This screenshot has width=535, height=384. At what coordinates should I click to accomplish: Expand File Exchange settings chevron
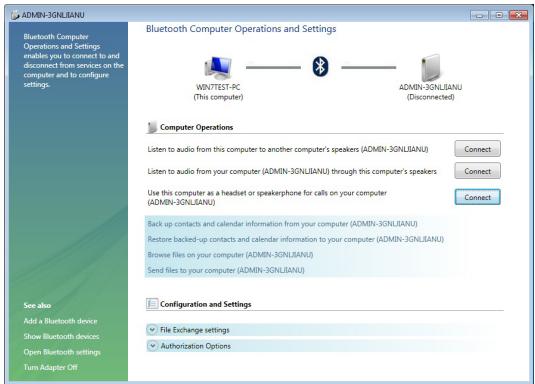click(152, 330)
